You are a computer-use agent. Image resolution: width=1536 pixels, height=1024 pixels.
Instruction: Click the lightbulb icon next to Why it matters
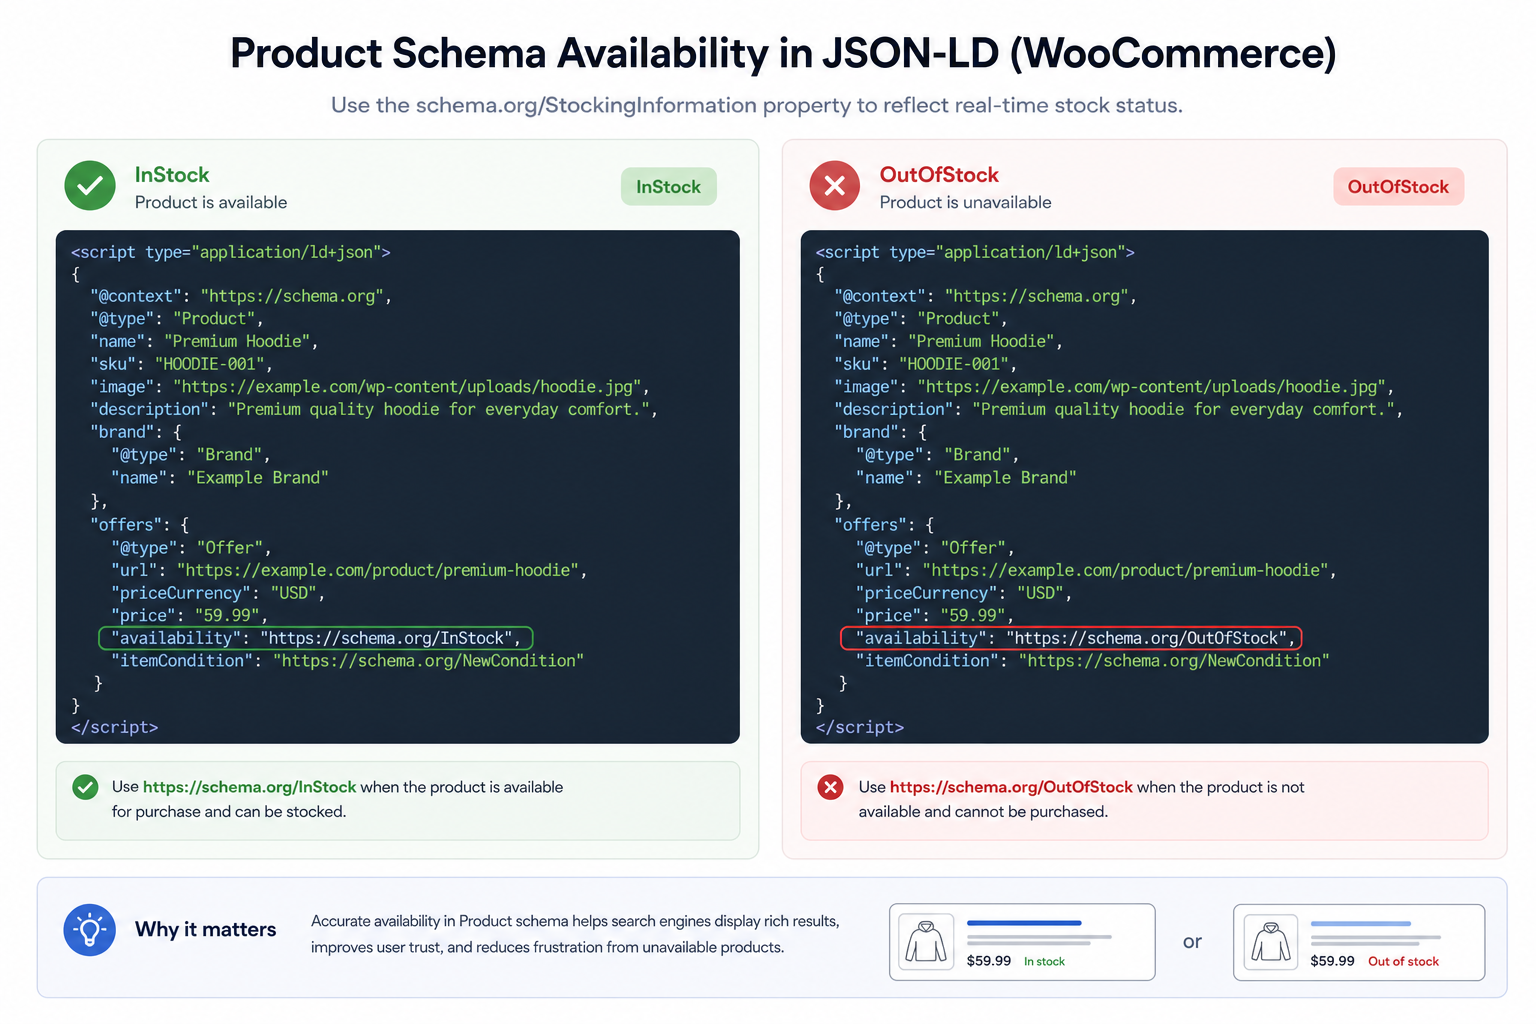[x=90, y=930]
